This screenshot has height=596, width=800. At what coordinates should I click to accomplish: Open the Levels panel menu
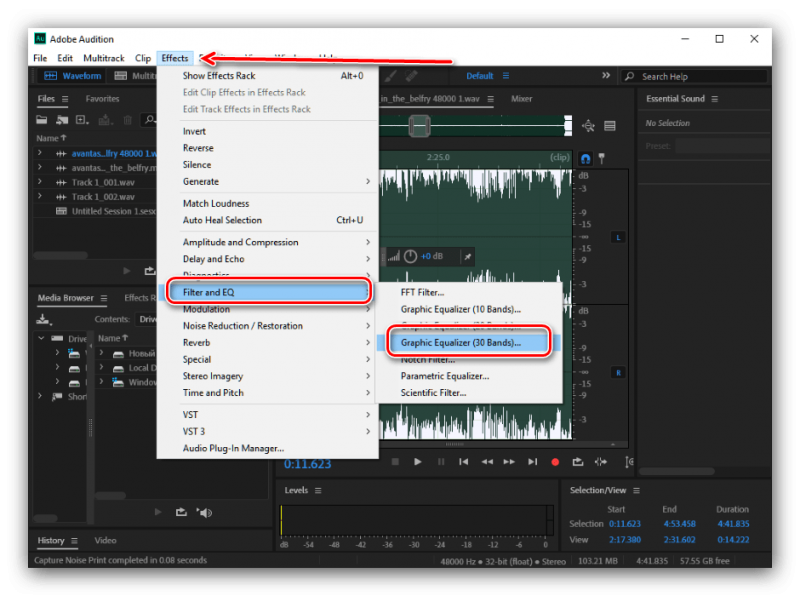[x=318, y=490]
